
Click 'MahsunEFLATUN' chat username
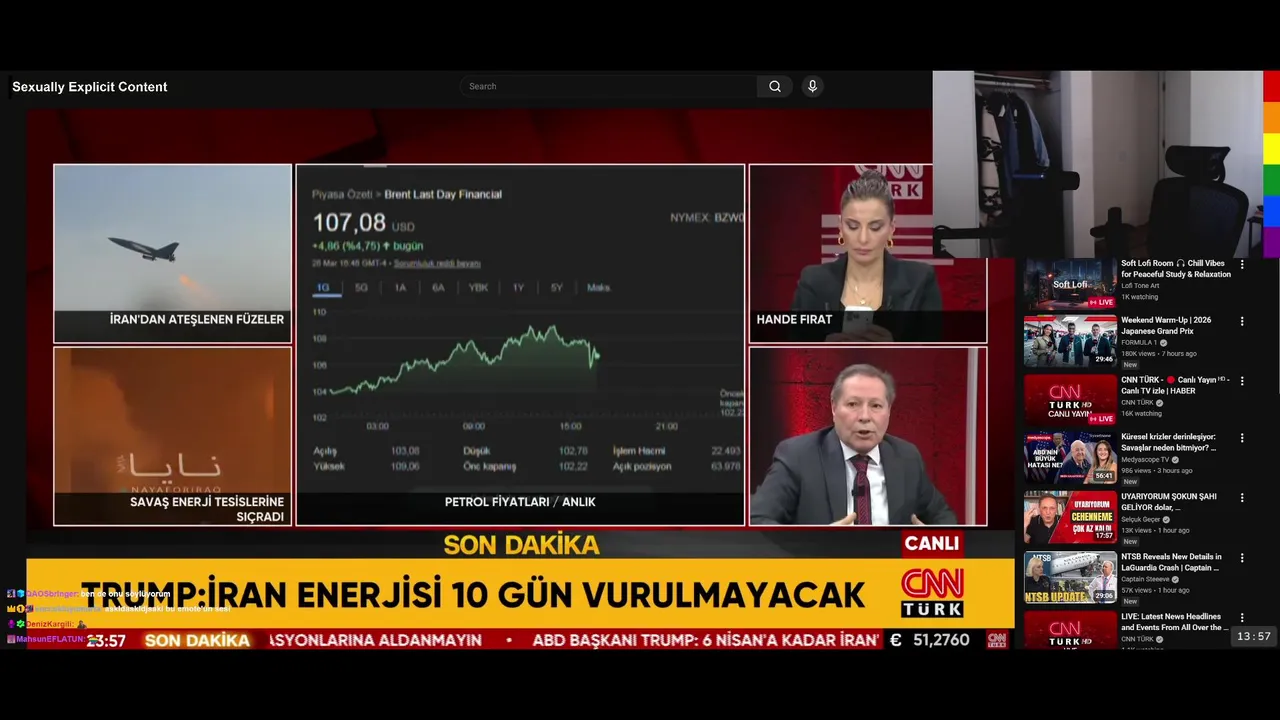click(52, 639)
